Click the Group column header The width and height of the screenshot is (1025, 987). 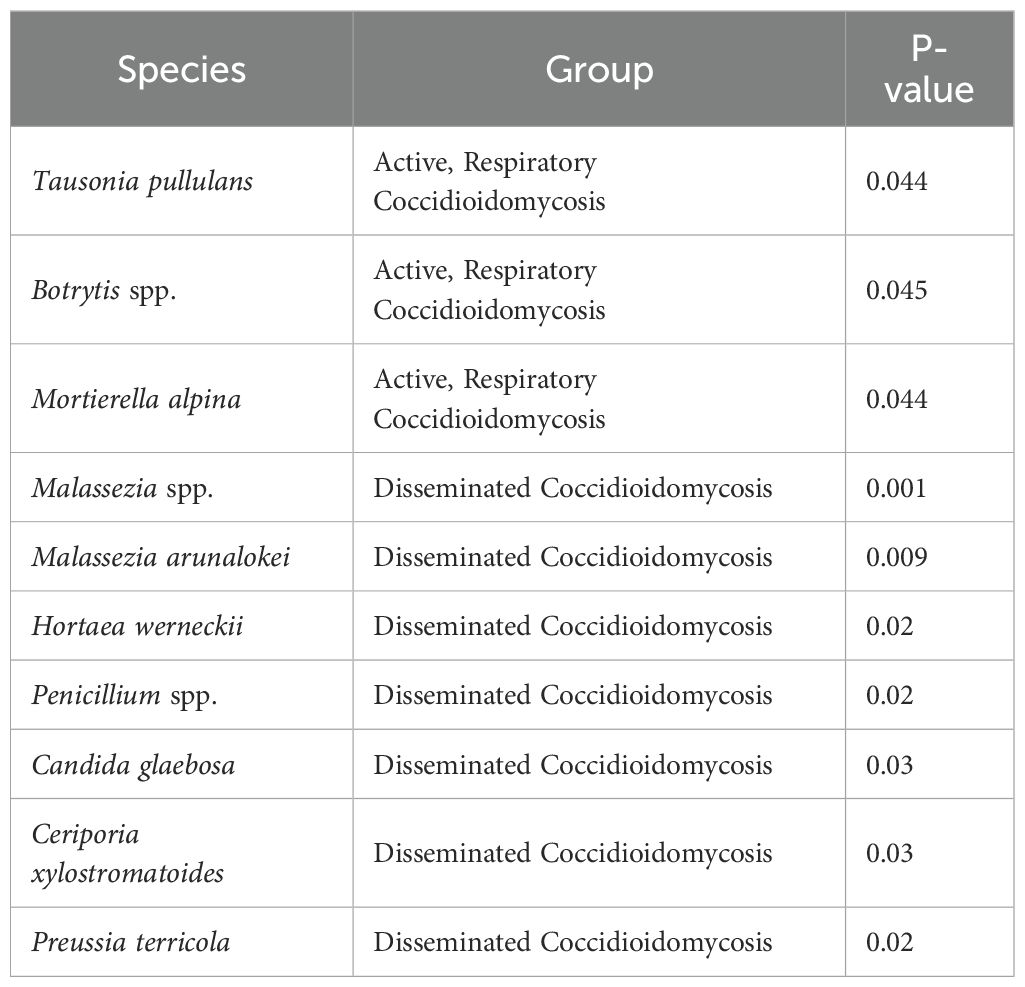pyautogui.click(x=598, y=69)
